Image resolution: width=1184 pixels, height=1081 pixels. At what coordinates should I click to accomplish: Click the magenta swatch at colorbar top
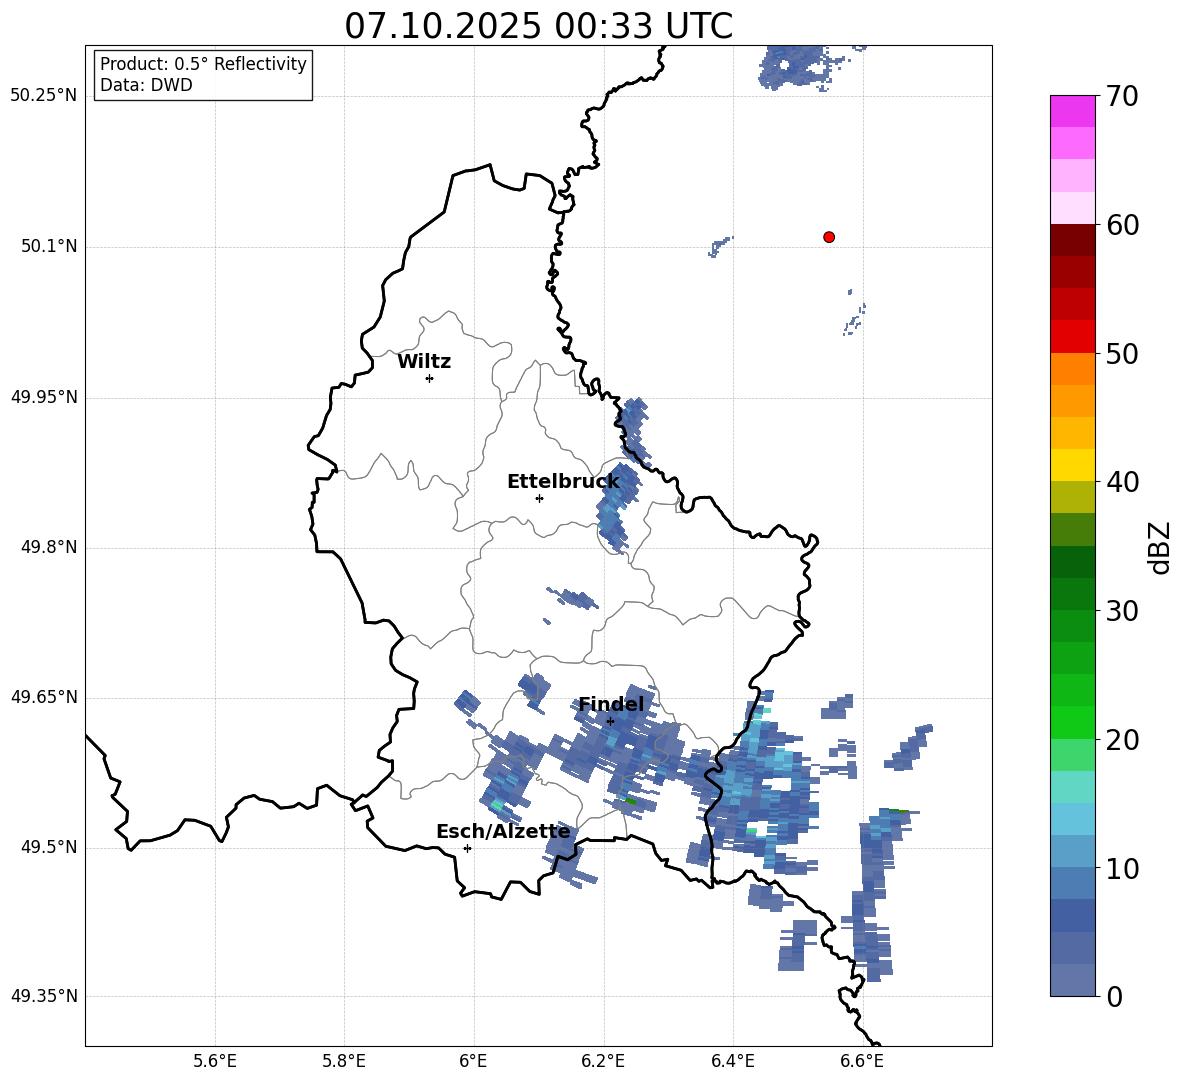1073,111
